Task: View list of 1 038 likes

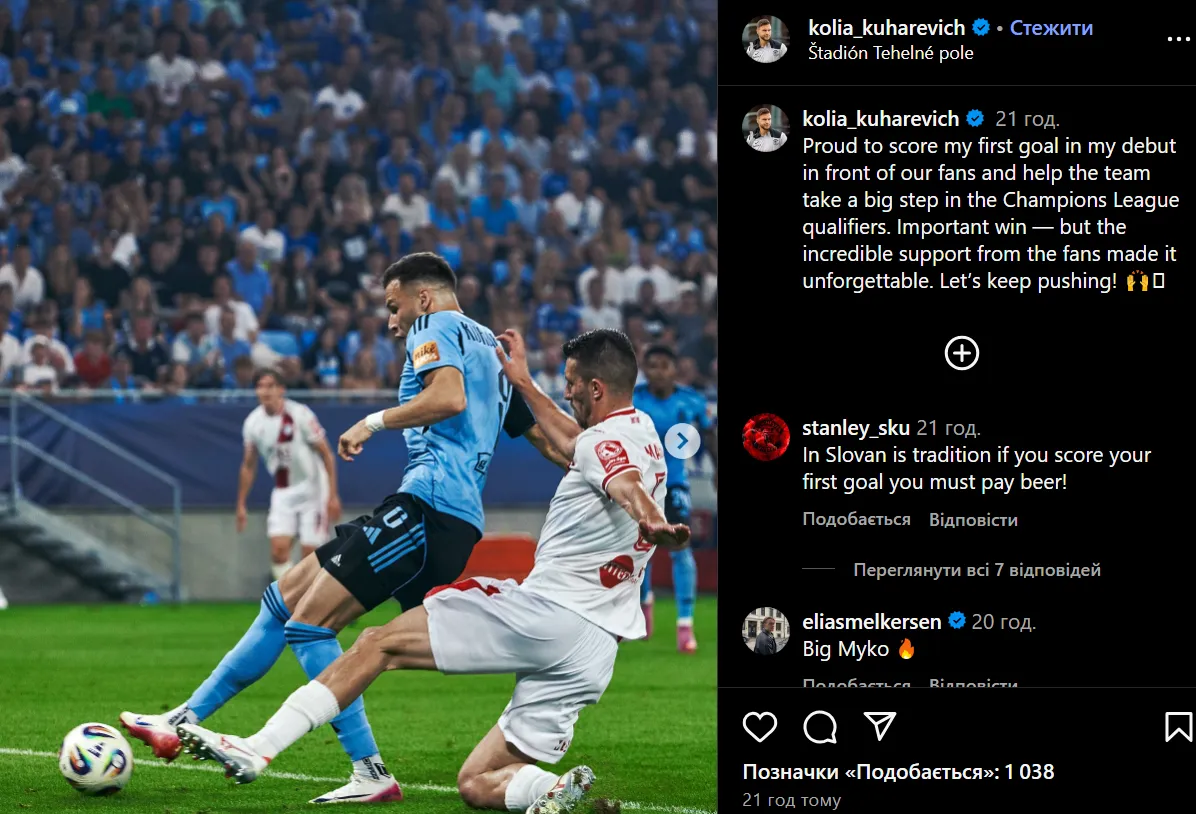Action: (x=898, y=772)
